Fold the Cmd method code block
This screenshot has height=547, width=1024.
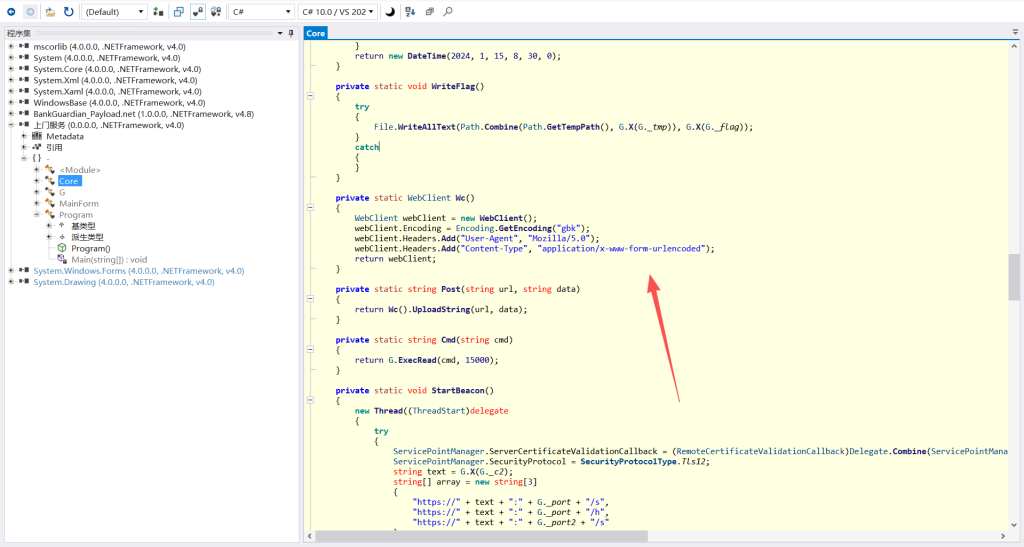tap(311, 350)
